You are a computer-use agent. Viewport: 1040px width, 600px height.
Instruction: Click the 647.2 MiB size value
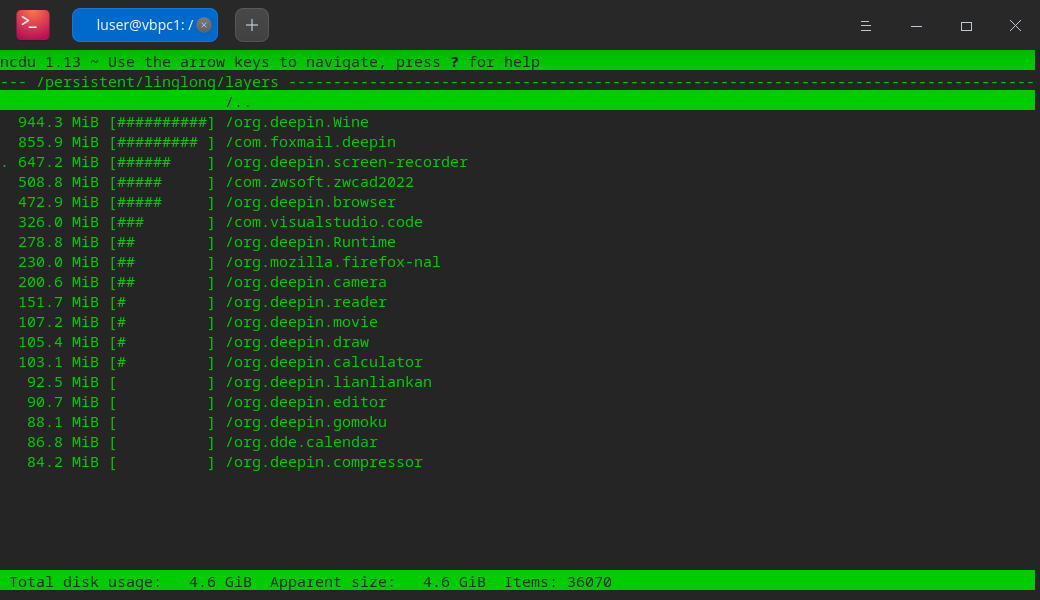(58, 162)
